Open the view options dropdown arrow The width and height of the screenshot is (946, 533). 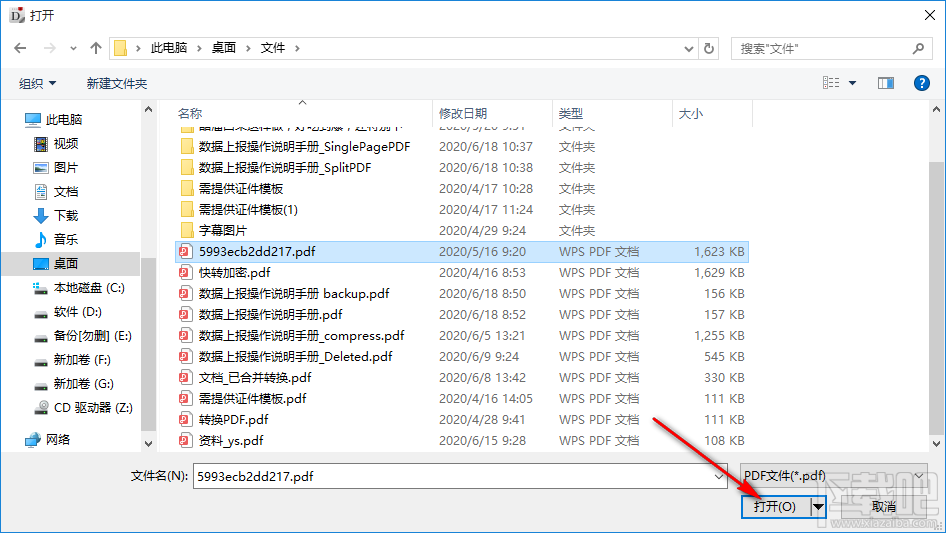click(x=852, y=83)
